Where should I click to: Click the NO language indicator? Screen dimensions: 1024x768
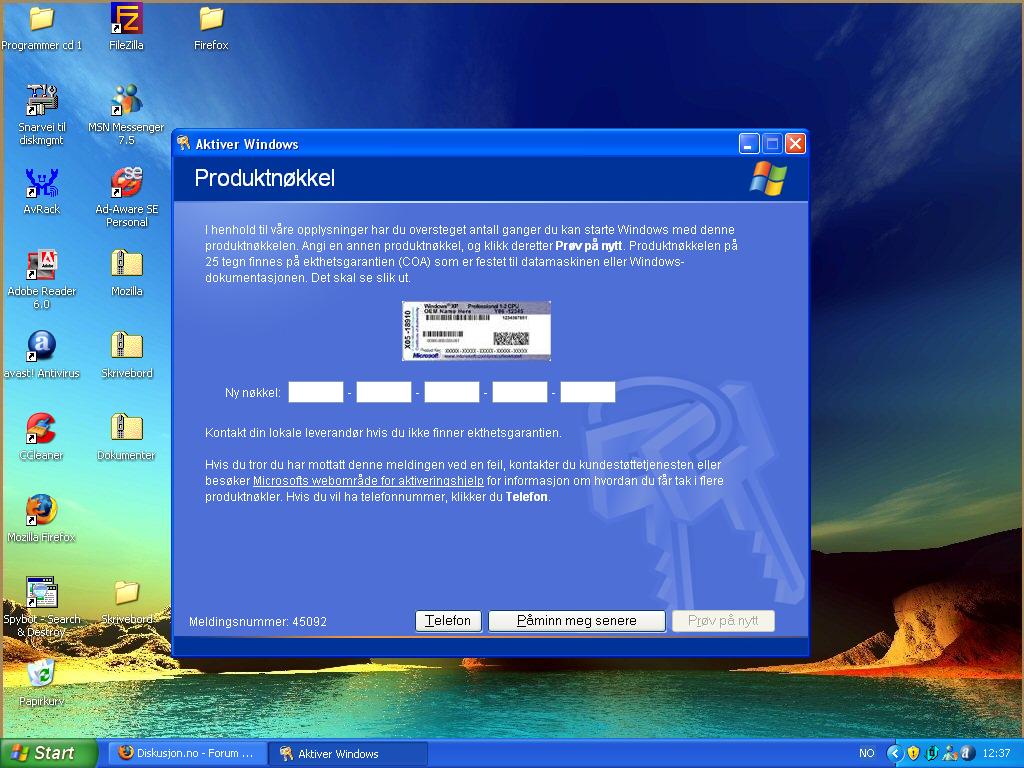tap(866, 753)
